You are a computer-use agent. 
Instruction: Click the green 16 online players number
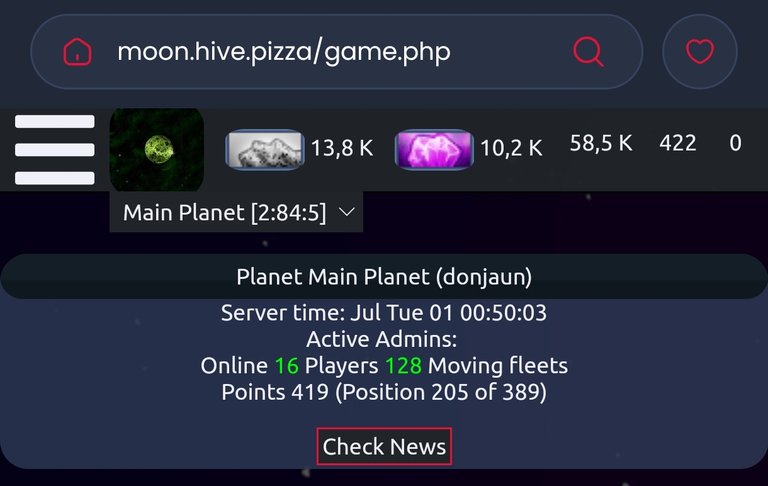pos(287,366)
